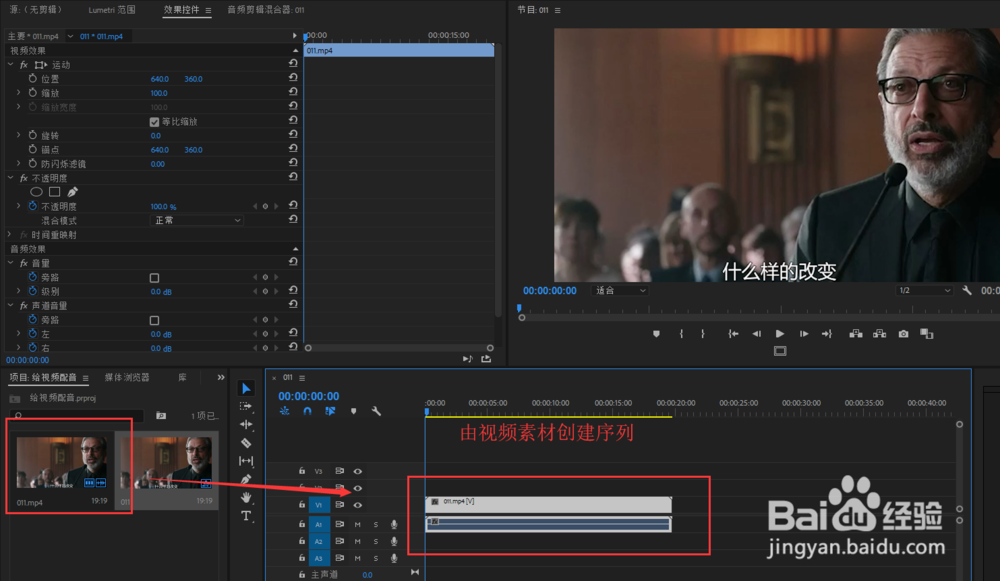Open comparison view button
The width and height of the screenshot is (1000, 581).
[927, 334]
